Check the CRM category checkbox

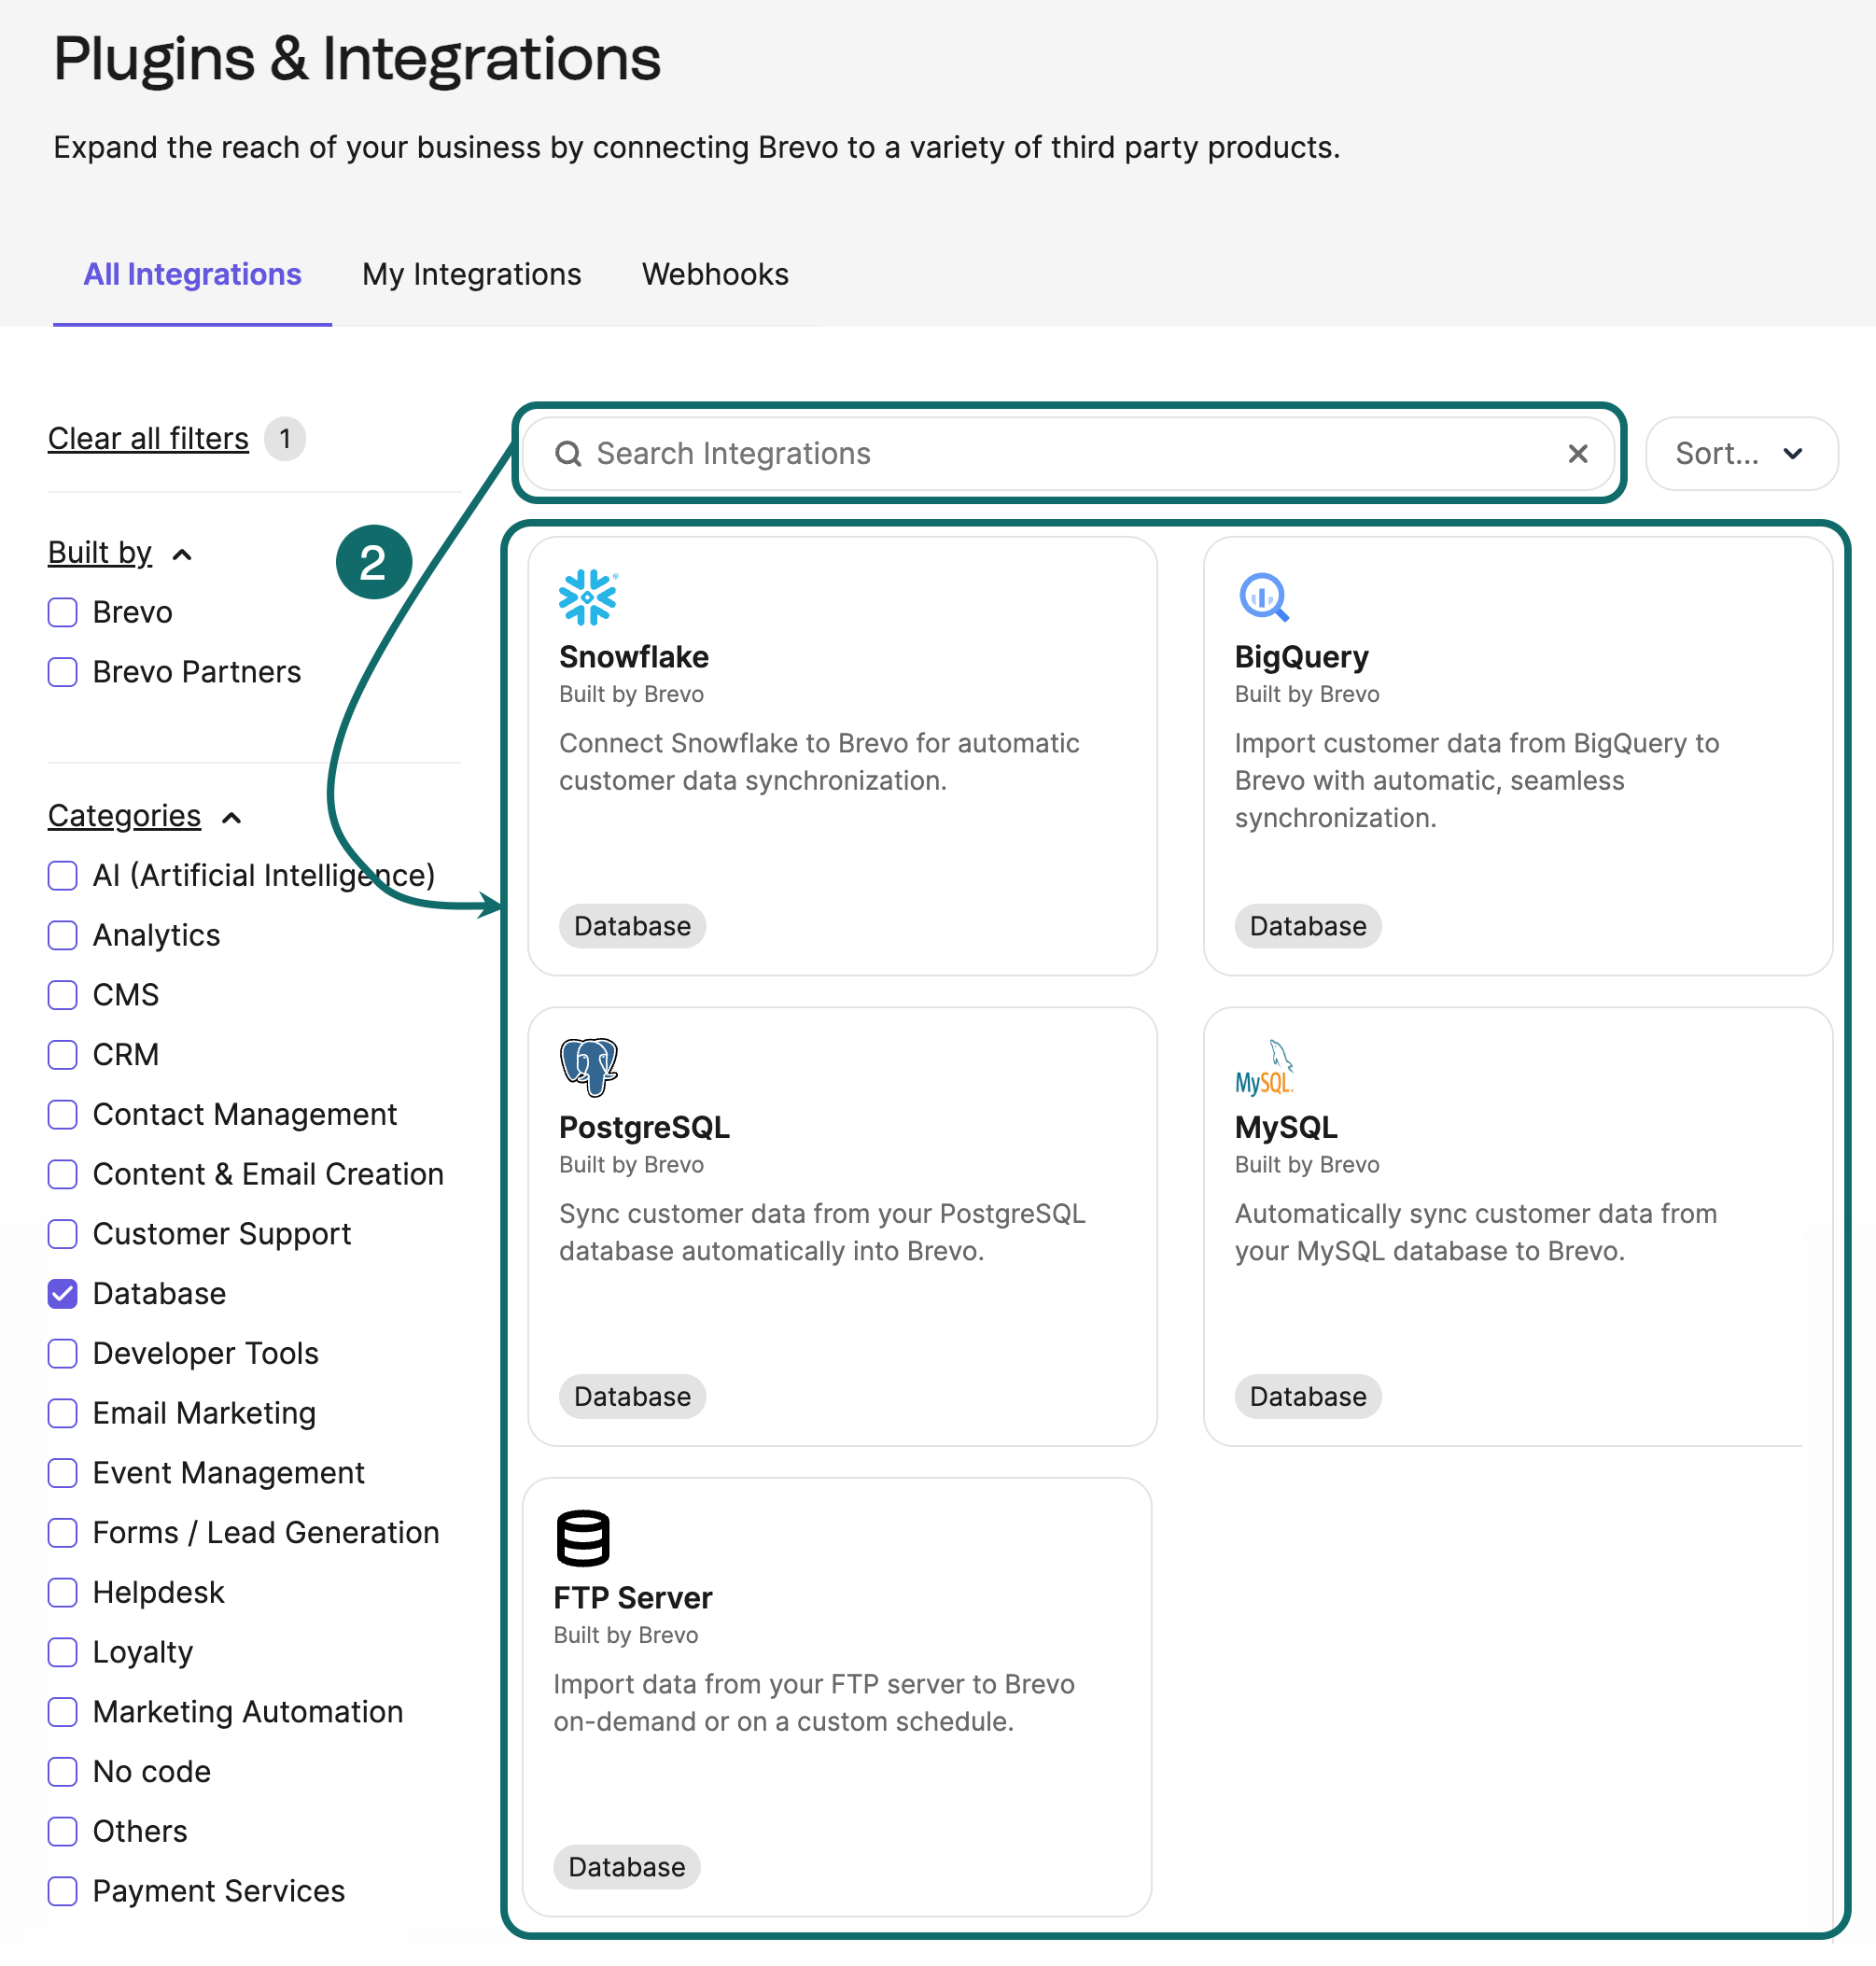(62, 1054)
